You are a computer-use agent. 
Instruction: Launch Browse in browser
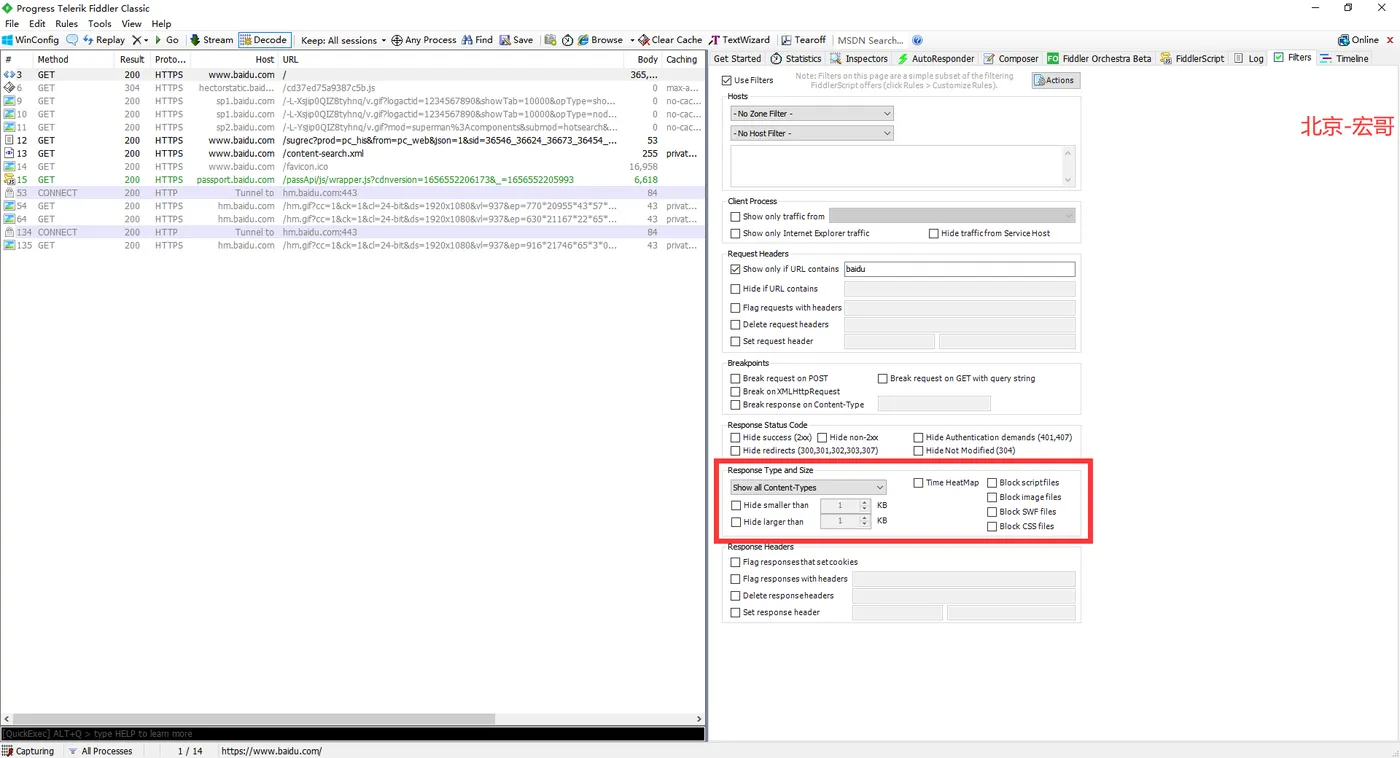[x=600, y=40]
